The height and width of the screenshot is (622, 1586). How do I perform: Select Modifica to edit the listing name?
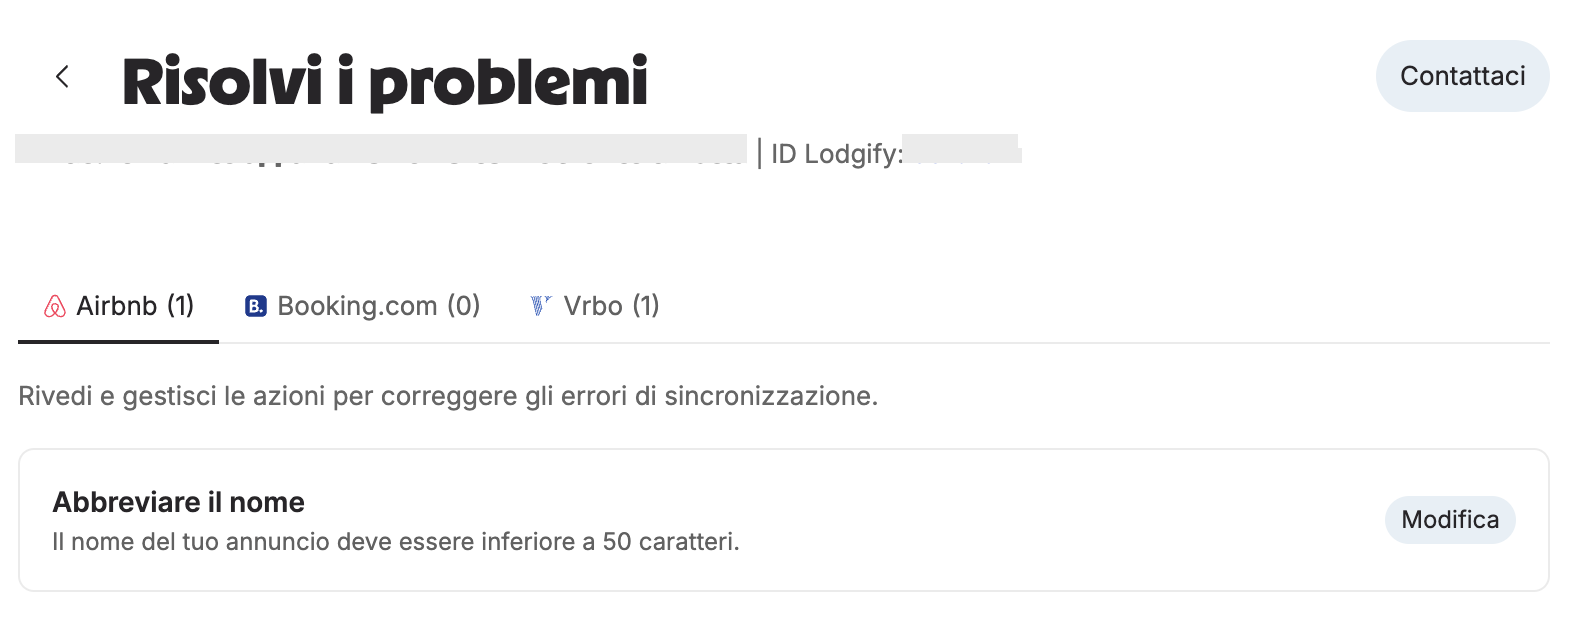click(x=1450, y=520)
